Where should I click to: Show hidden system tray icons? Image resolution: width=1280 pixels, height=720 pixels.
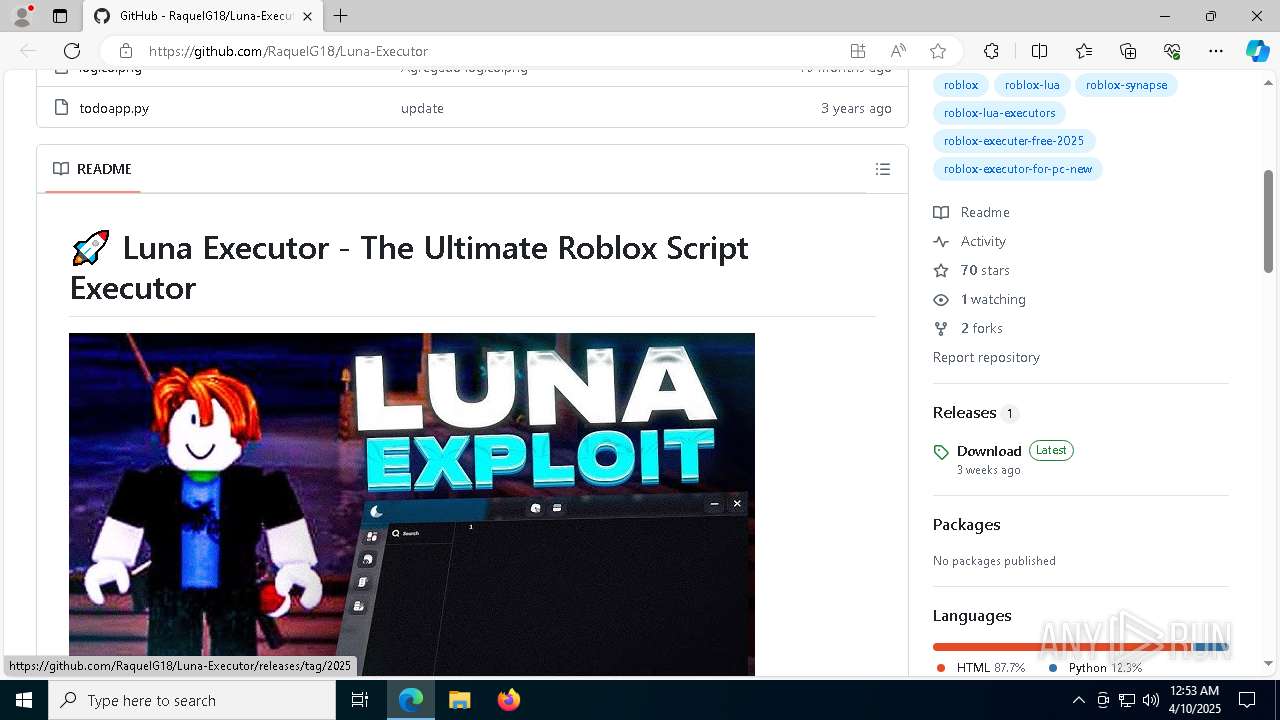point(1078,700)
